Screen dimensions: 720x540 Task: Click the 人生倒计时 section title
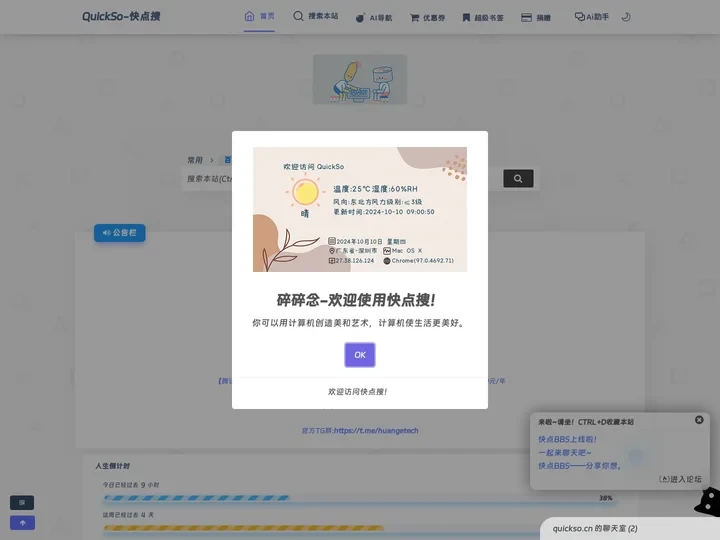[112, 466]
